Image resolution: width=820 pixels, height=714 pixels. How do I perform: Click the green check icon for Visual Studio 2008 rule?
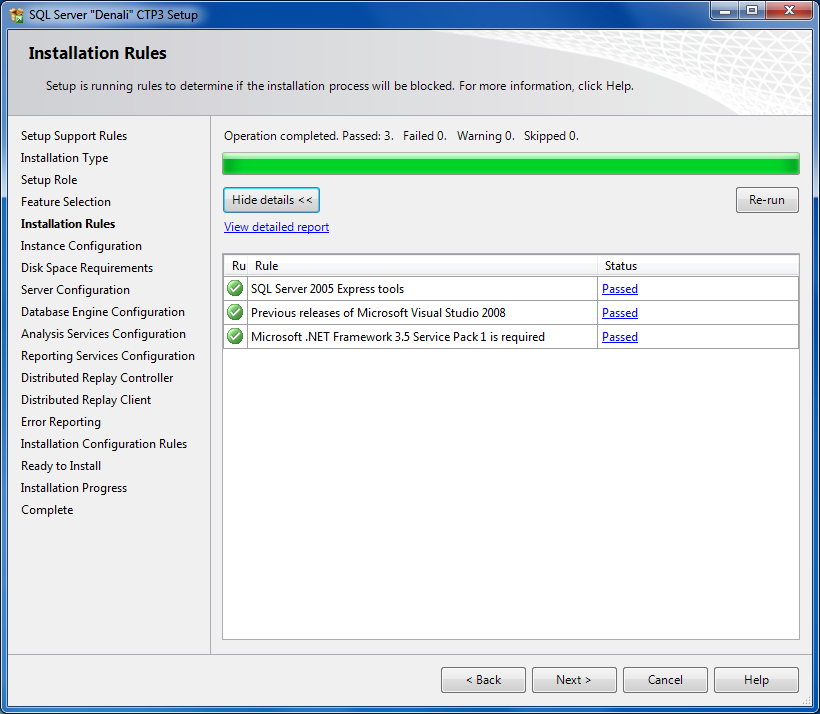[235, 312]
